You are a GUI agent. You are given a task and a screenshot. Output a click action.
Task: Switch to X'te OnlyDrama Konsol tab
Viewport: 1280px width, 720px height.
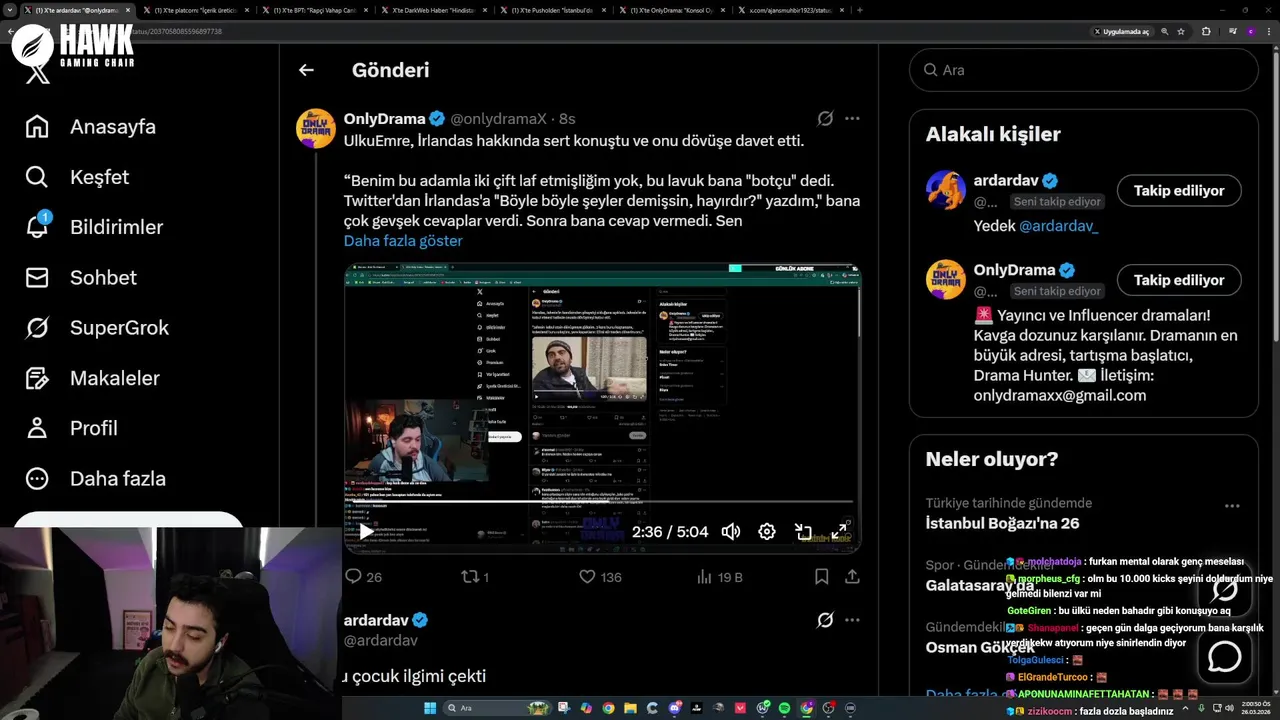click(x=674, y=10)
